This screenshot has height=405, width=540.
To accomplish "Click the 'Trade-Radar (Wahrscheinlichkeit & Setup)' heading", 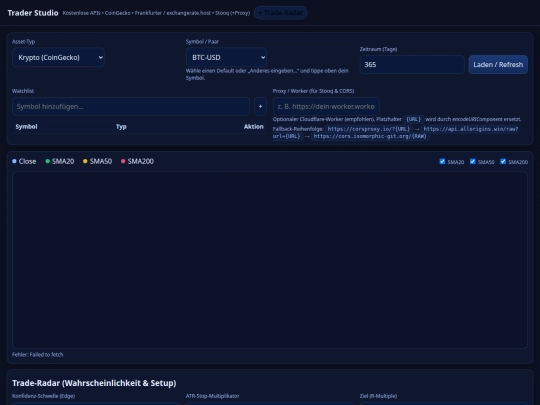I will tap(94, 383).
